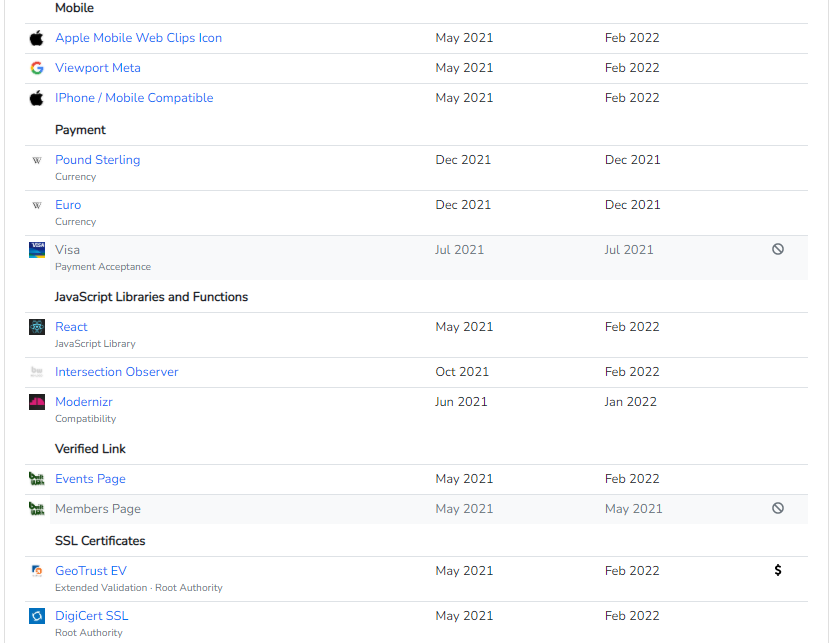Image resolution: width=834 pixels, height=643 pixels.
Task: Click May 2021 date in DigiCert SSL row
Action: coord(464,616)
